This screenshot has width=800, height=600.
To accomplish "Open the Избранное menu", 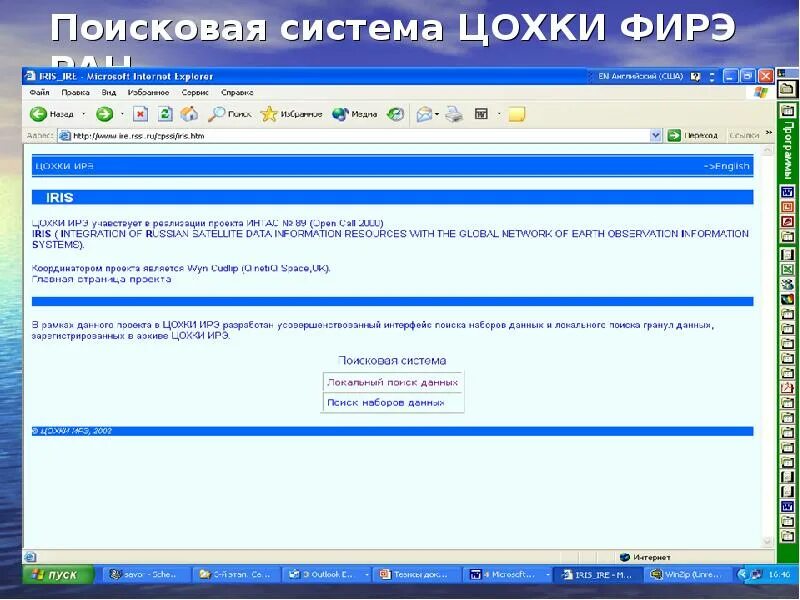I will click(x=148, y=92).
